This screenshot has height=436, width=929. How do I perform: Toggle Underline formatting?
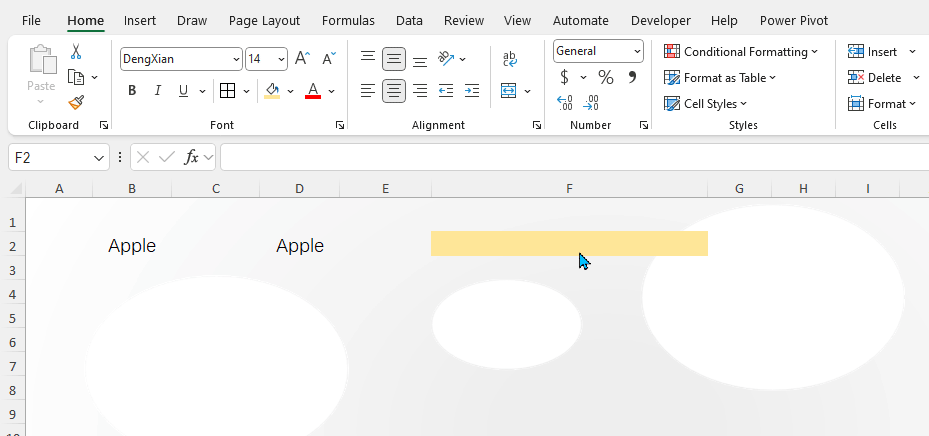(183, 91)
